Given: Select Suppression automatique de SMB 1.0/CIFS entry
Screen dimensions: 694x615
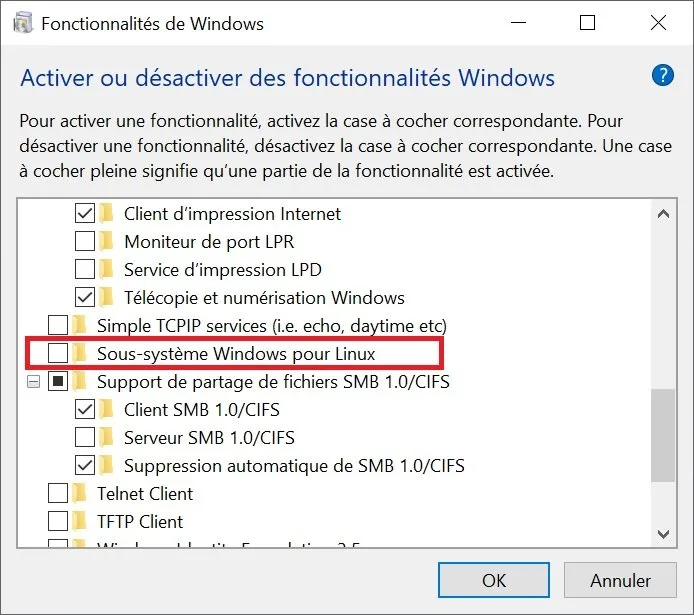Looking at the screenshot, I should (294, 465).
